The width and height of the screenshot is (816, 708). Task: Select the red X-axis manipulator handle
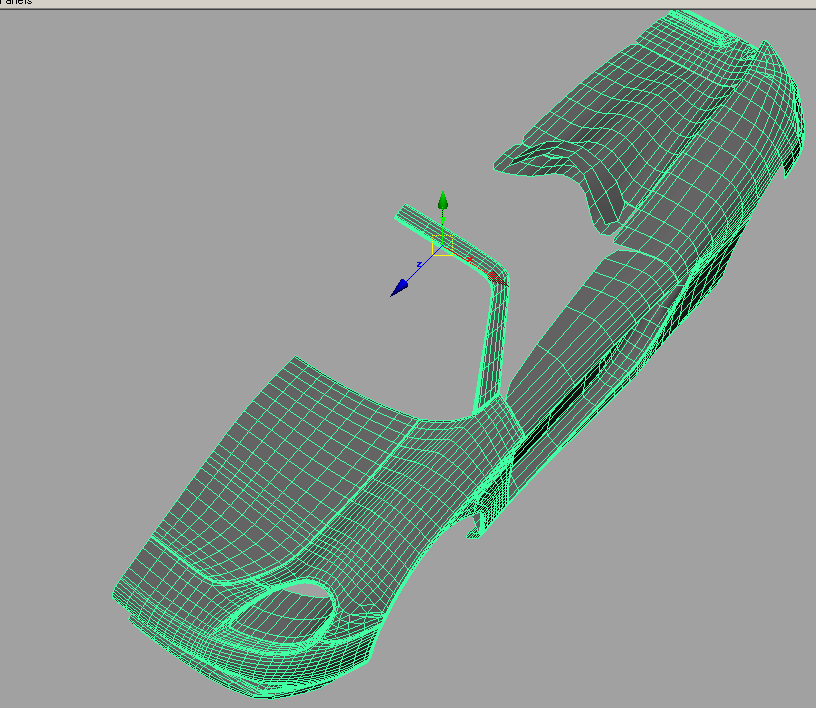tap(497, 278)
